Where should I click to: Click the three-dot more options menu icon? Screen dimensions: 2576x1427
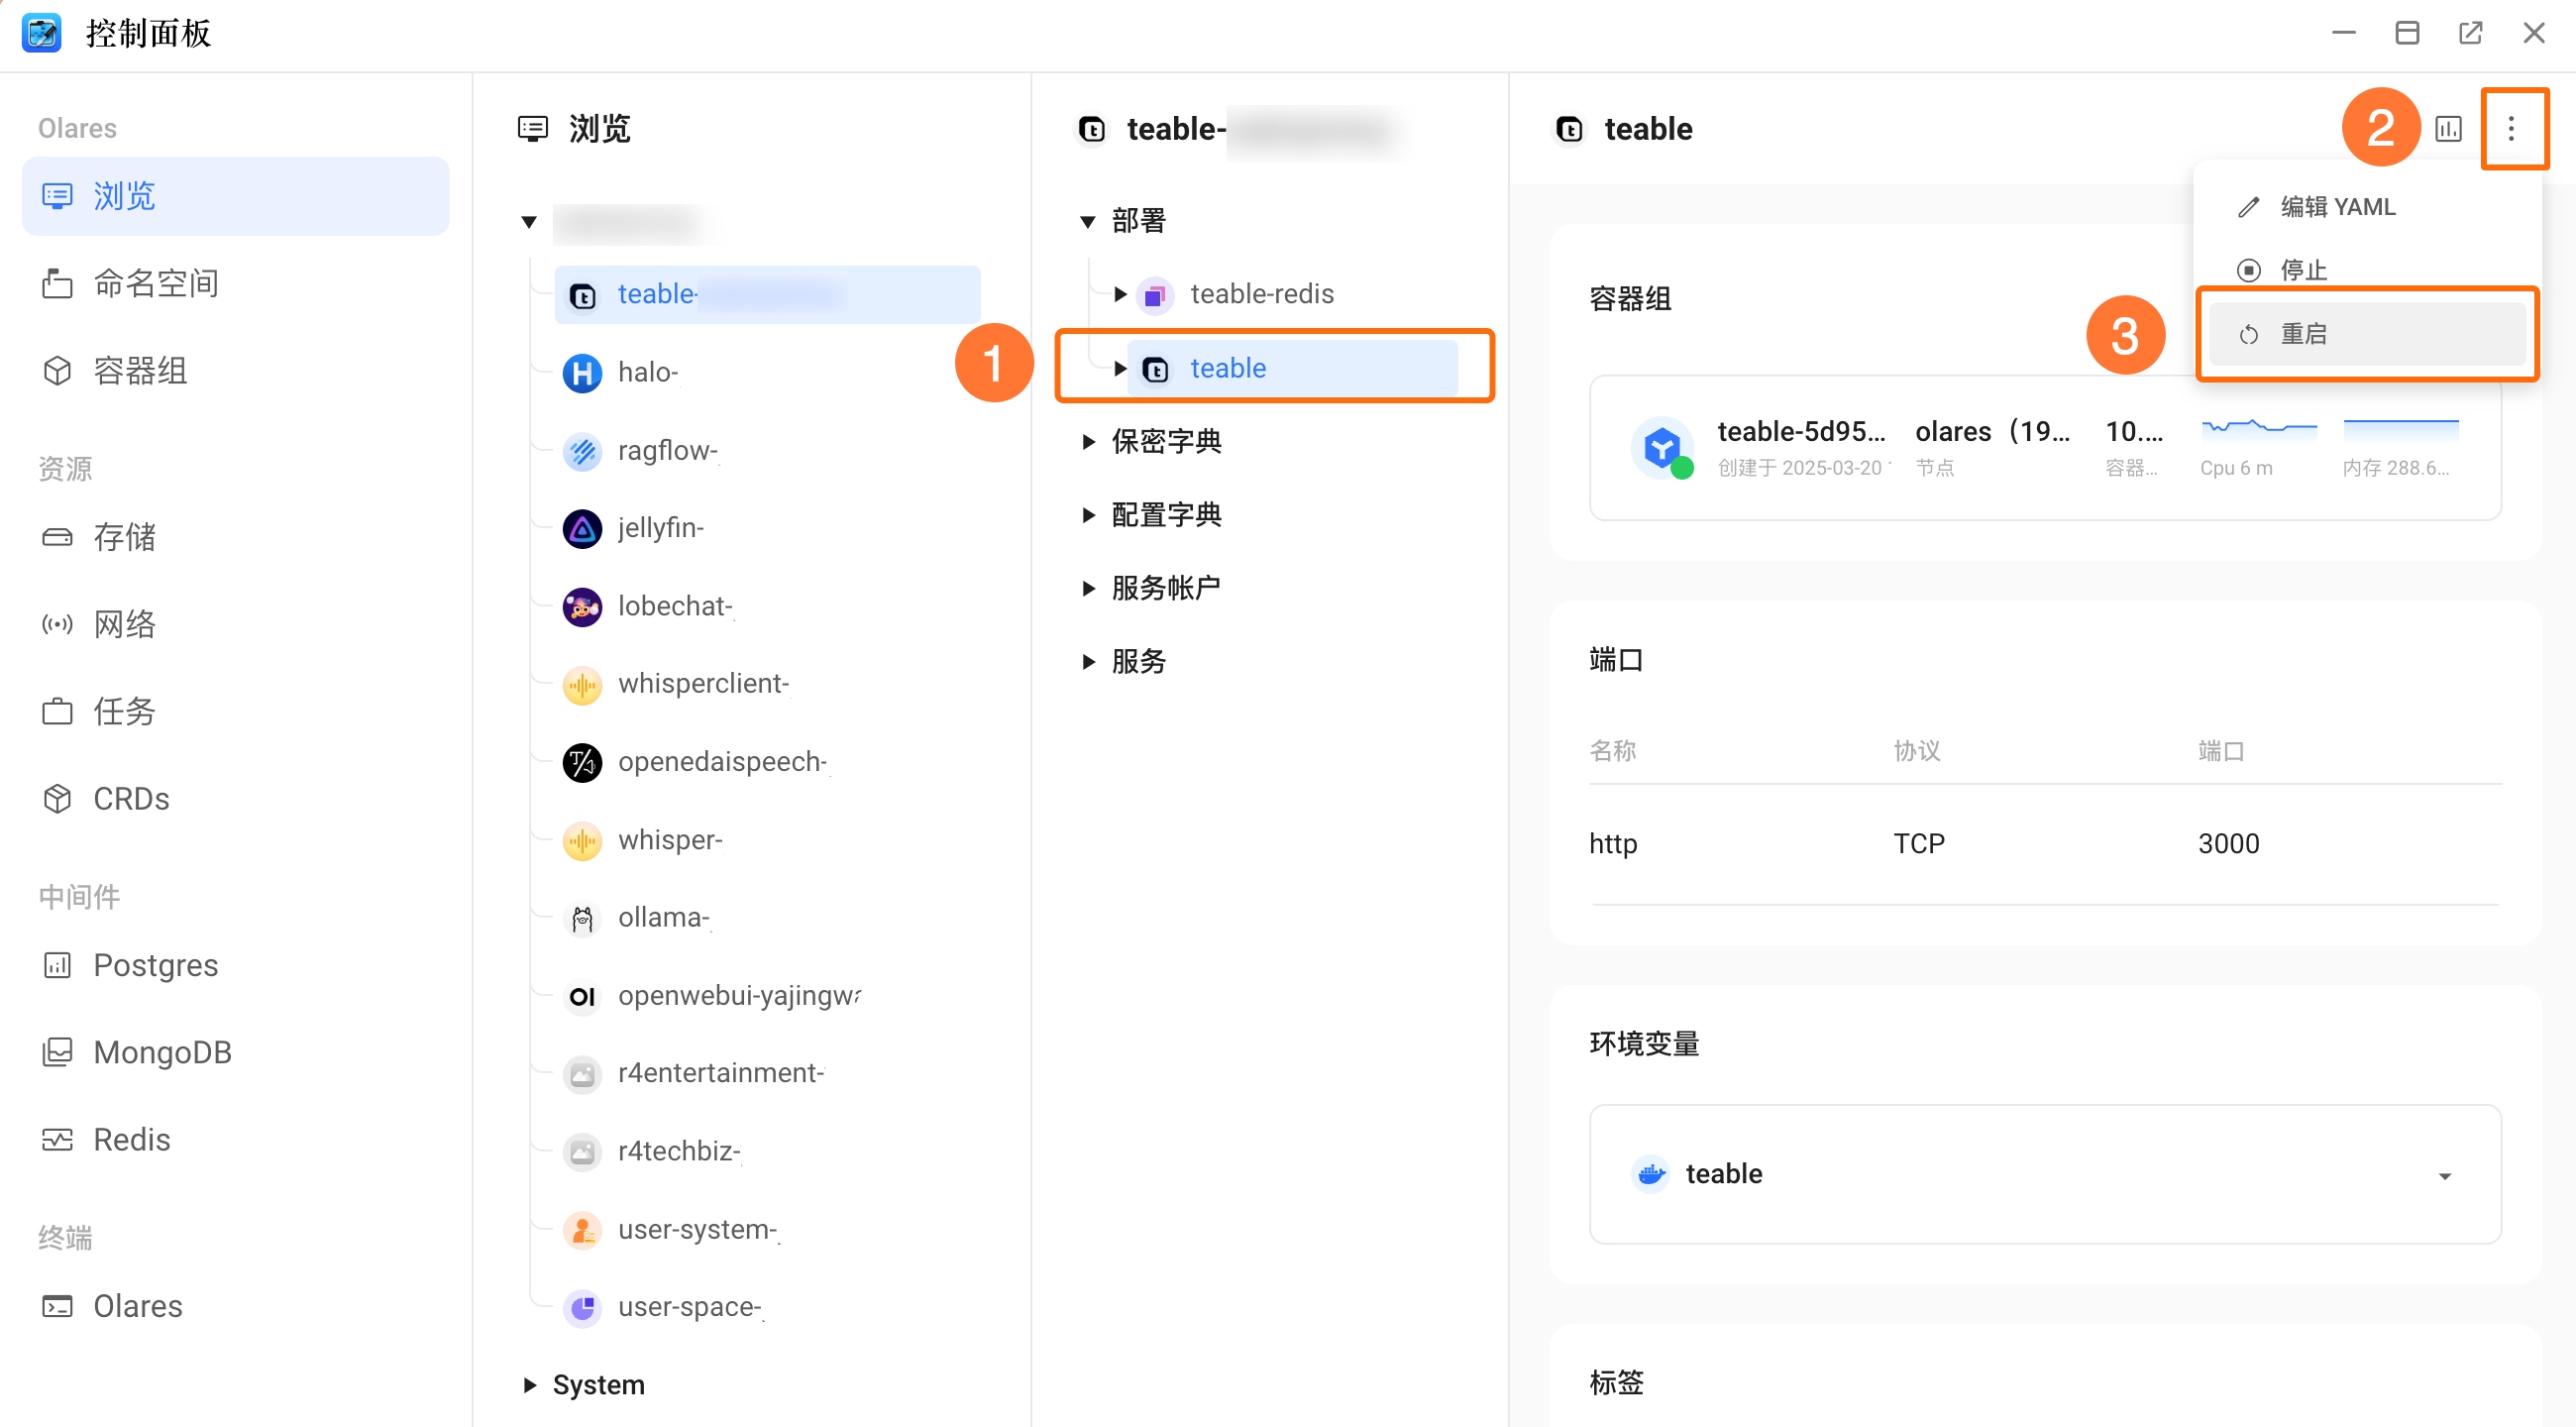click(x=2513, y=128)
